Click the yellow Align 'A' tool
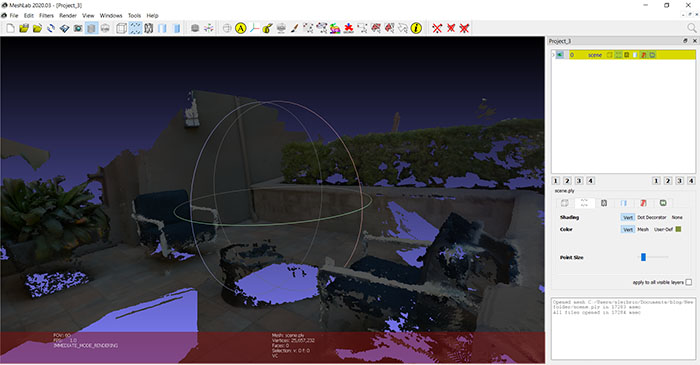700x365 pixels. 241,28
